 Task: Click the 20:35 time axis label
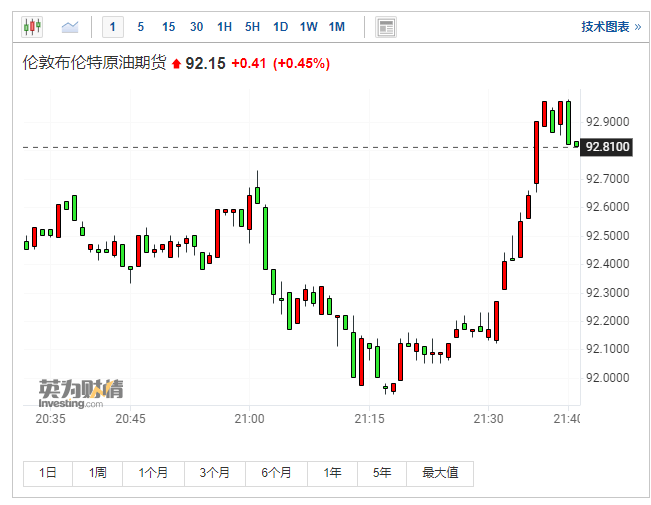point(51,419)
